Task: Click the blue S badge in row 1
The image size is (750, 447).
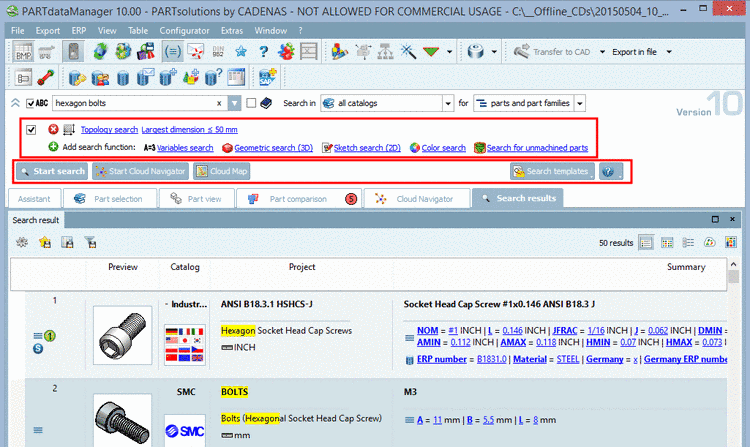Action: coord(38,349)
